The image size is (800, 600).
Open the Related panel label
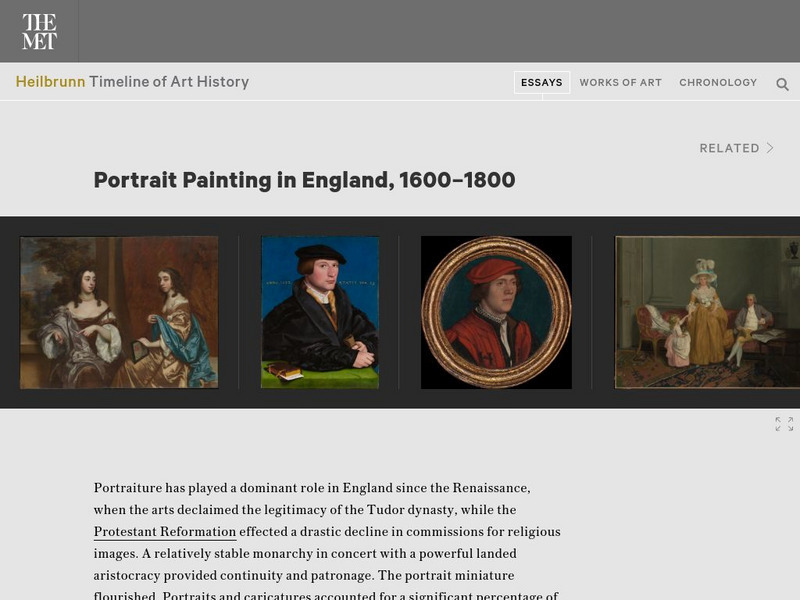(729, 148)
